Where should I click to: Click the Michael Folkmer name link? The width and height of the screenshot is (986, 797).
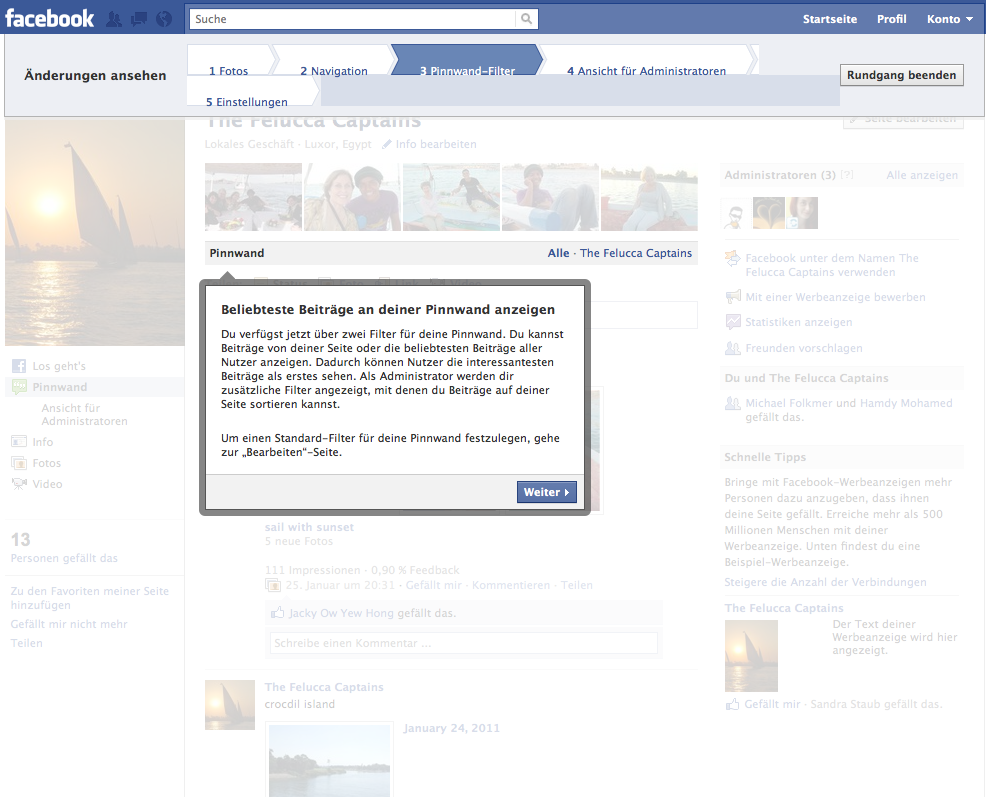click(789, 403)
